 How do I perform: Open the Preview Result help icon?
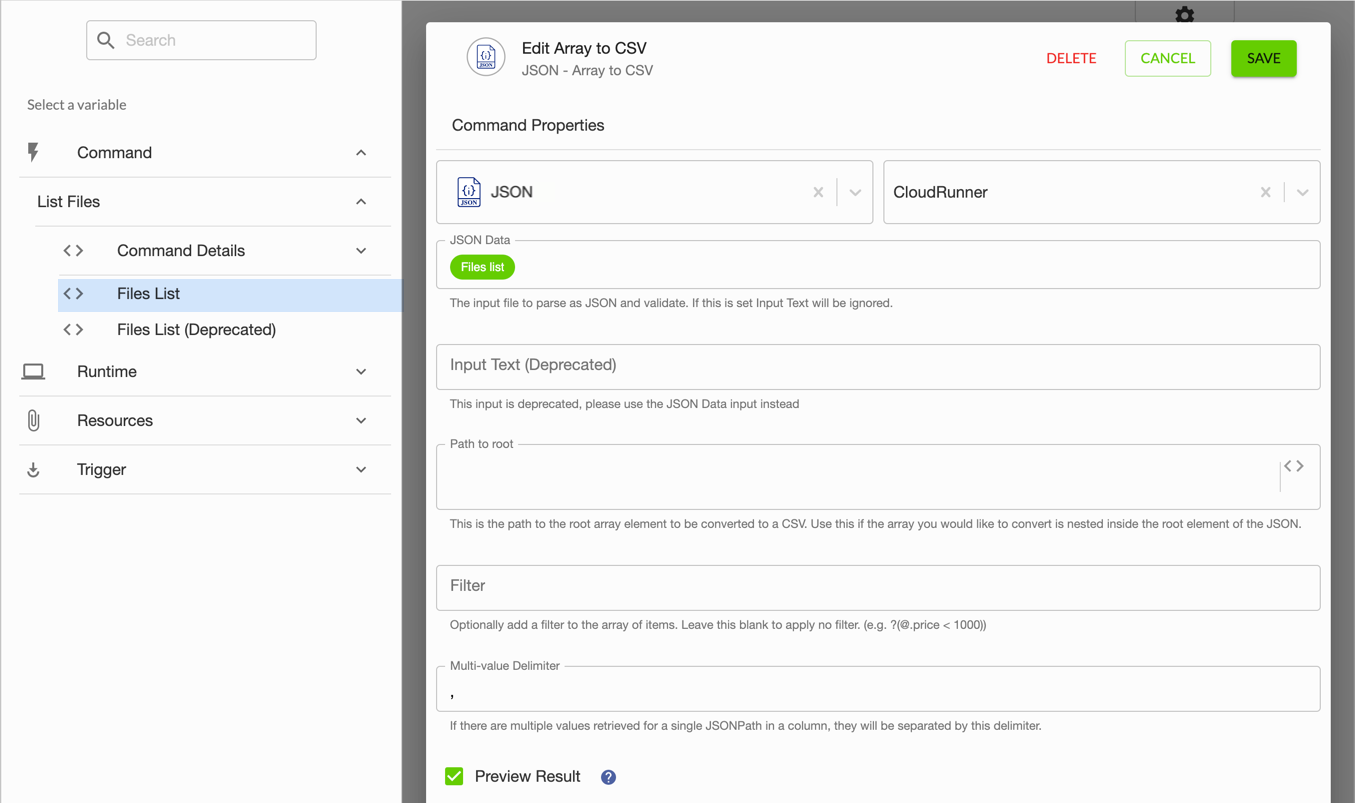pos(608,777)
